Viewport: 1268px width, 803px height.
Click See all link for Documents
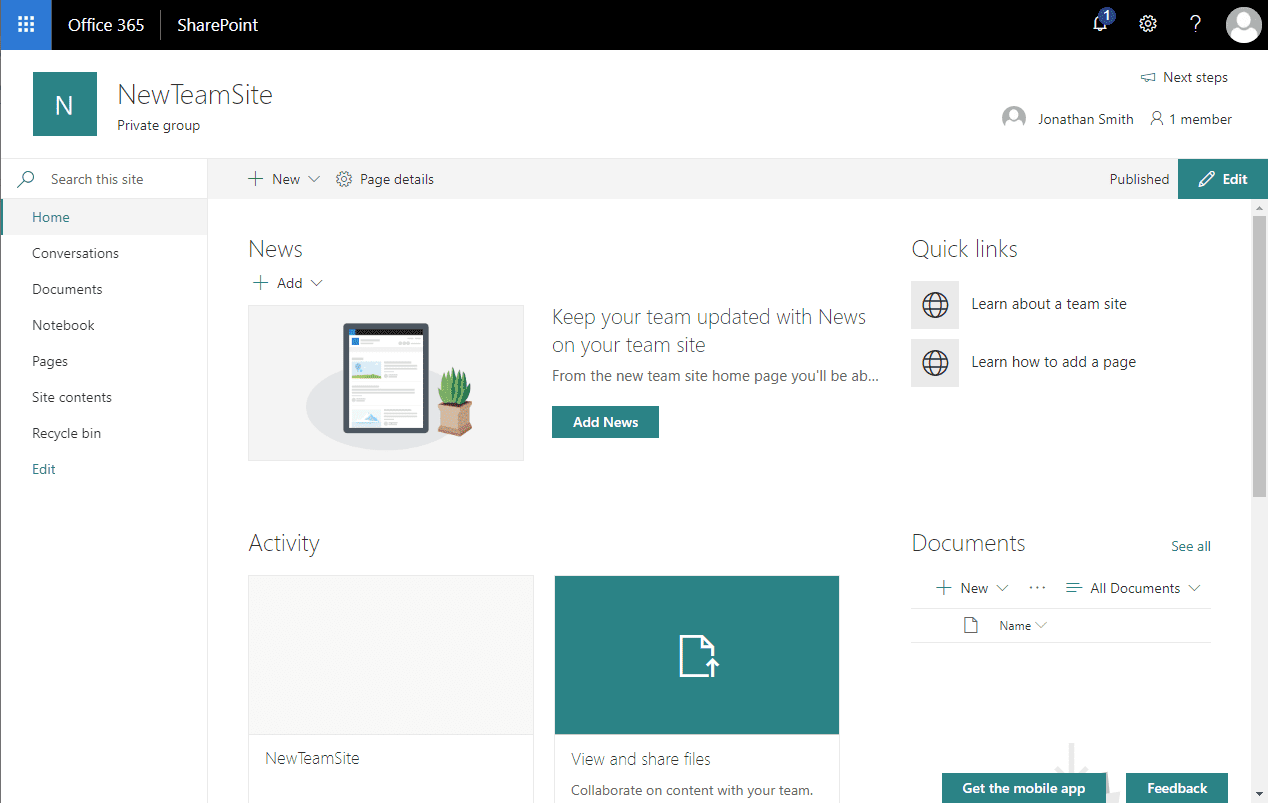pos(1191,546)
